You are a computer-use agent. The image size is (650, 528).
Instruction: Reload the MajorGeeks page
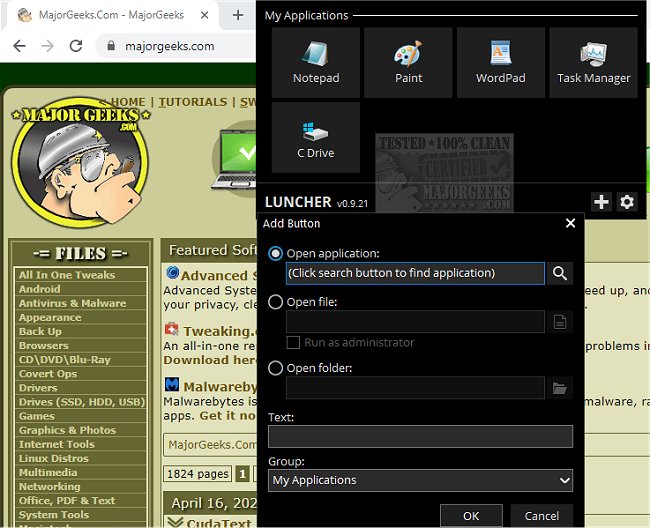(x=76, y=46)
